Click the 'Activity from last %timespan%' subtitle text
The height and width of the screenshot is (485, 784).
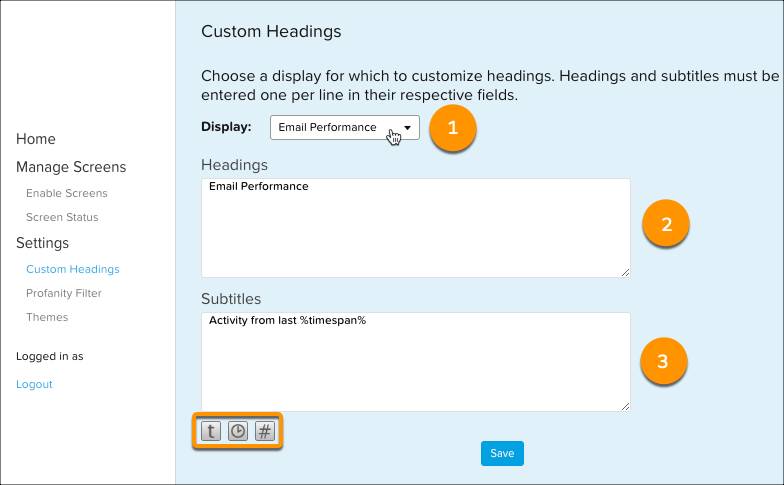click(x=288, y=320)
